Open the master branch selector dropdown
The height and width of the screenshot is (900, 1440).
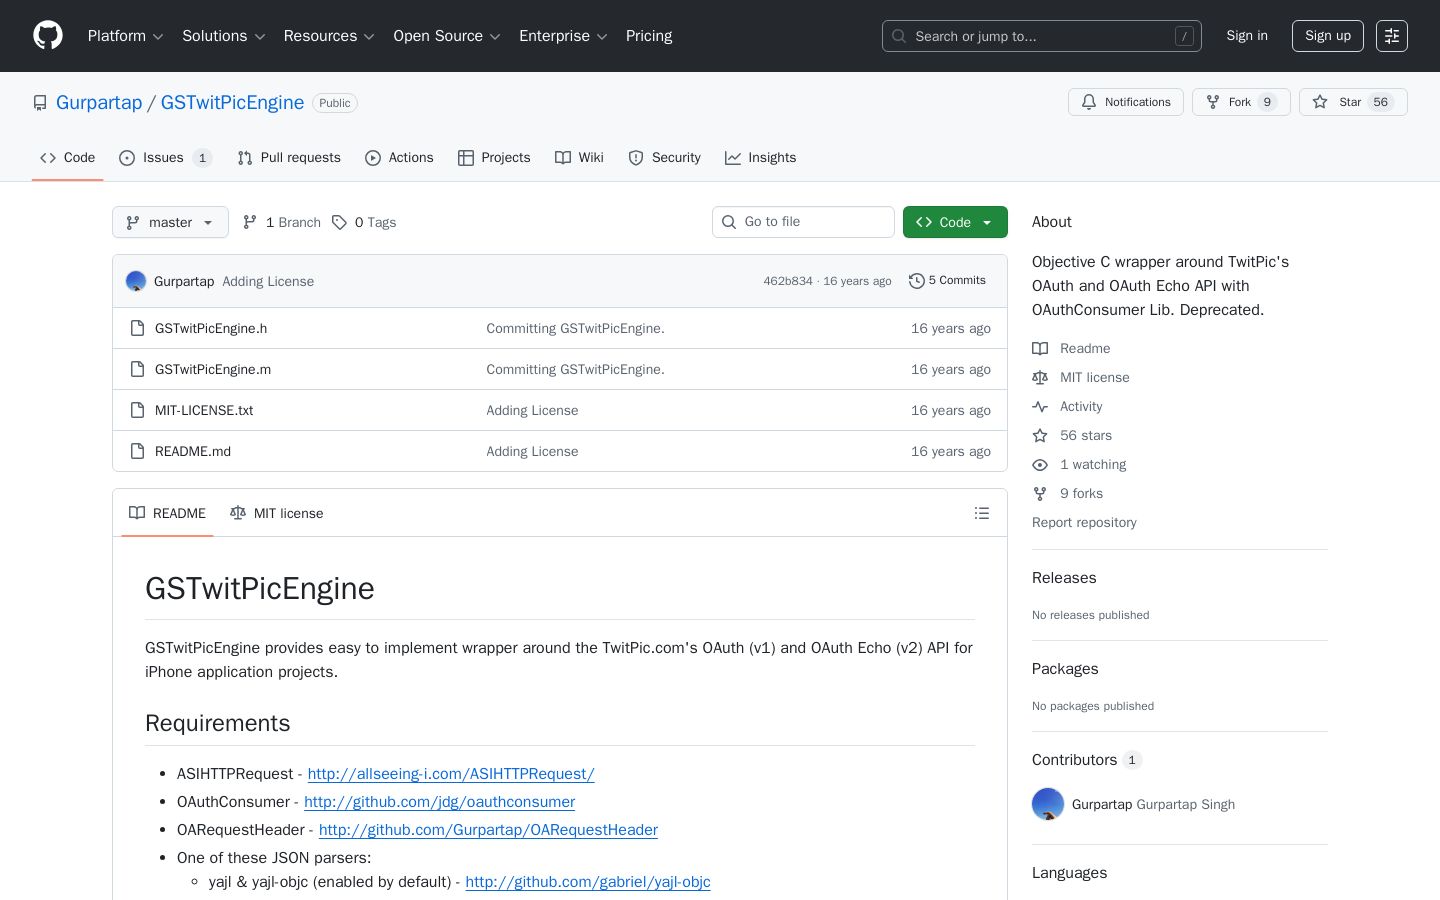pyautogui.click(x=170, y=222)
